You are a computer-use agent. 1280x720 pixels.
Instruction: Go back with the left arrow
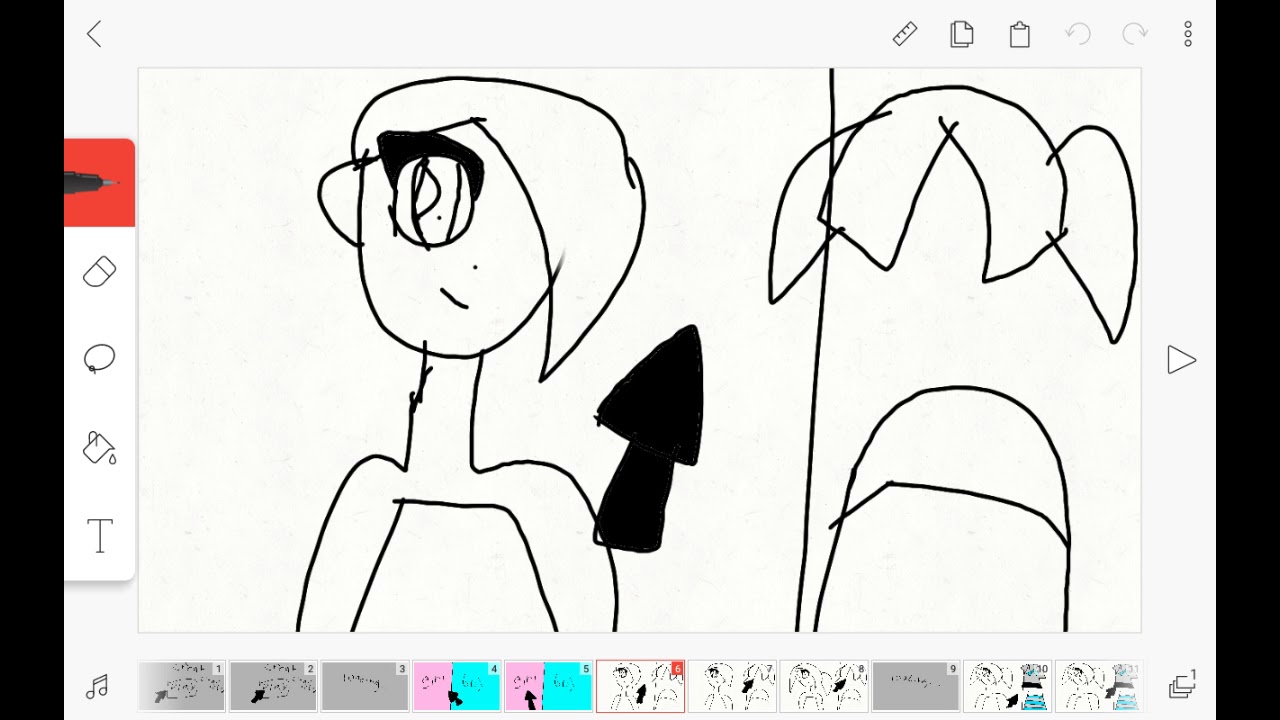pos(94,34)
